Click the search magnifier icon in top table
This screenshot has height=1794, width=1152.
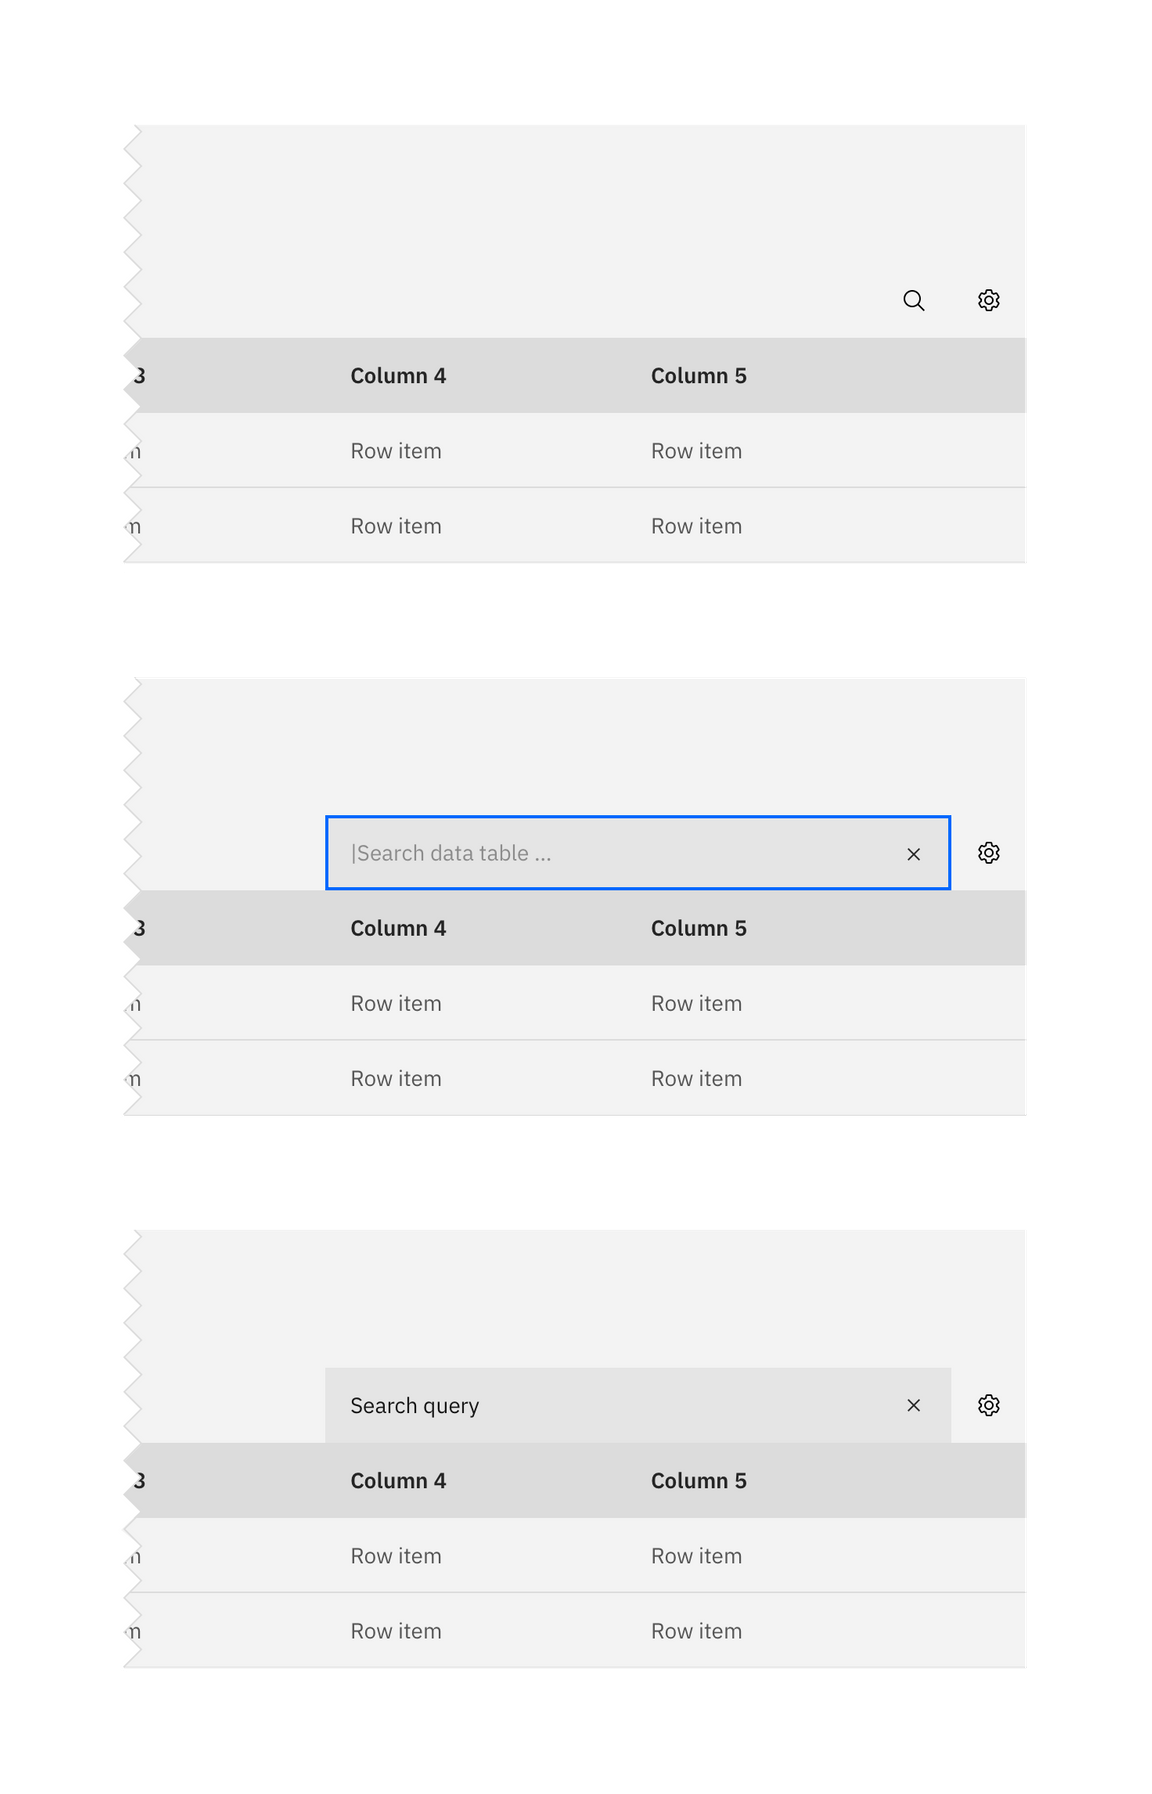tap(913, 300)
